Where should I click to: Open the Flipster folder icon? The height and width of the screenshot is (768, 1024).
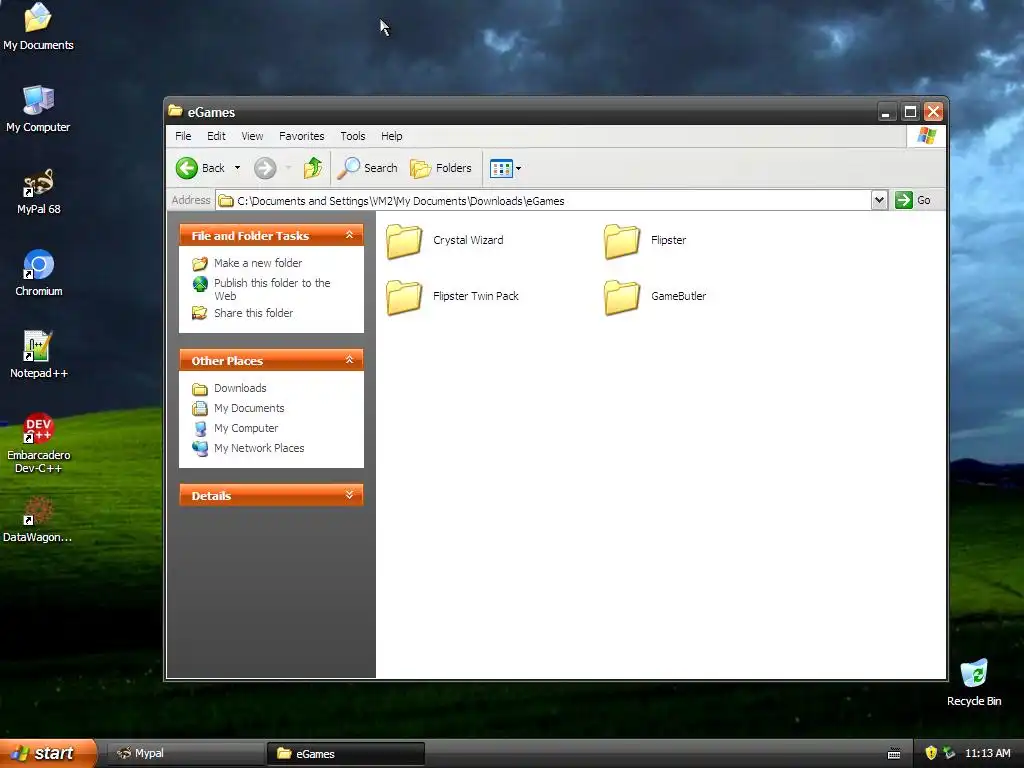click(622, 241)
